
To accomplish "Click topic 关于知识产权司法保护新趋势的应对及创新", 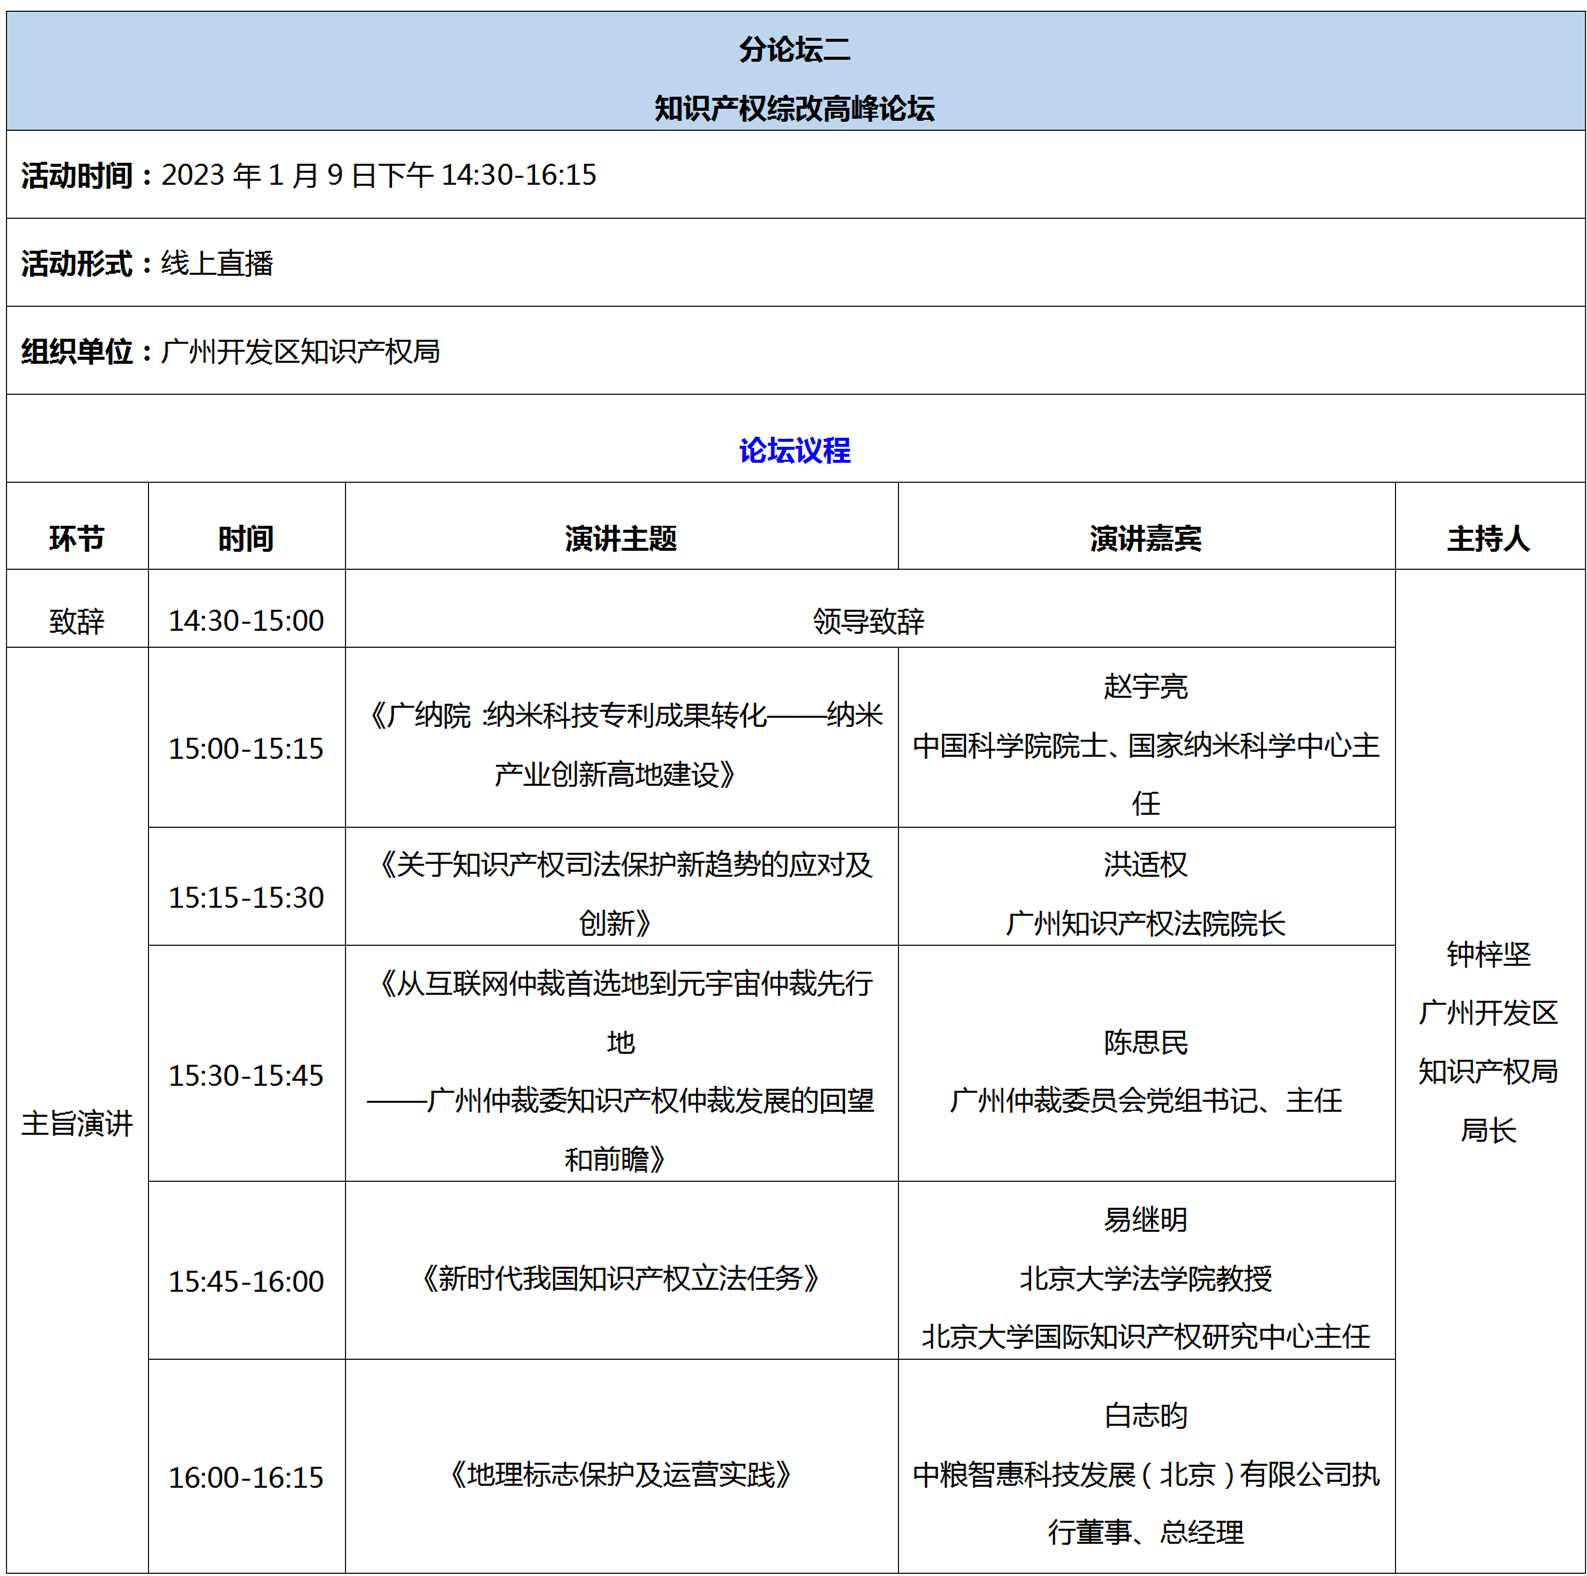I will [621, 893].
